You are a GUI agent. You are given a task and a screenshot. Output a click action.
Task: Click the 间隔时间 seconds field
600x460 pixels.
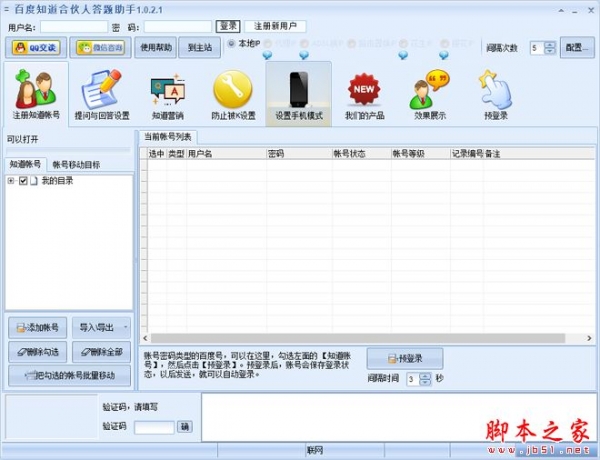(413, 379)
